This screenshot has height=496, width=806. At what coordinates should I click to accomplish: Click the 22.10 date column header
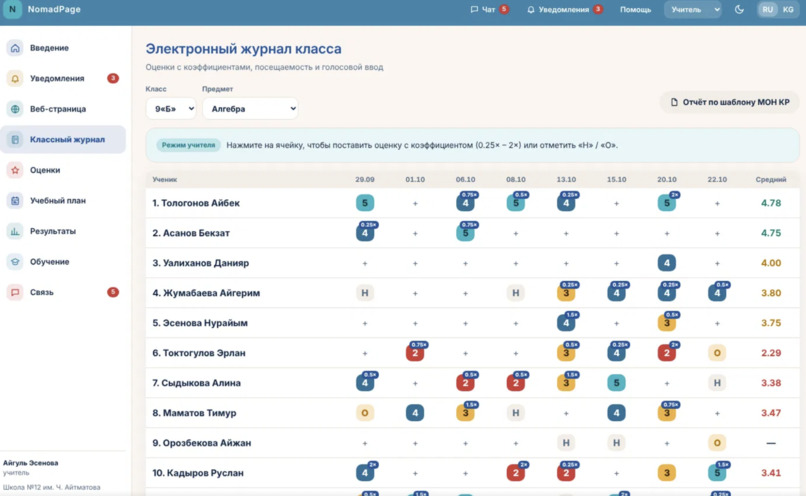pos(717,179)
